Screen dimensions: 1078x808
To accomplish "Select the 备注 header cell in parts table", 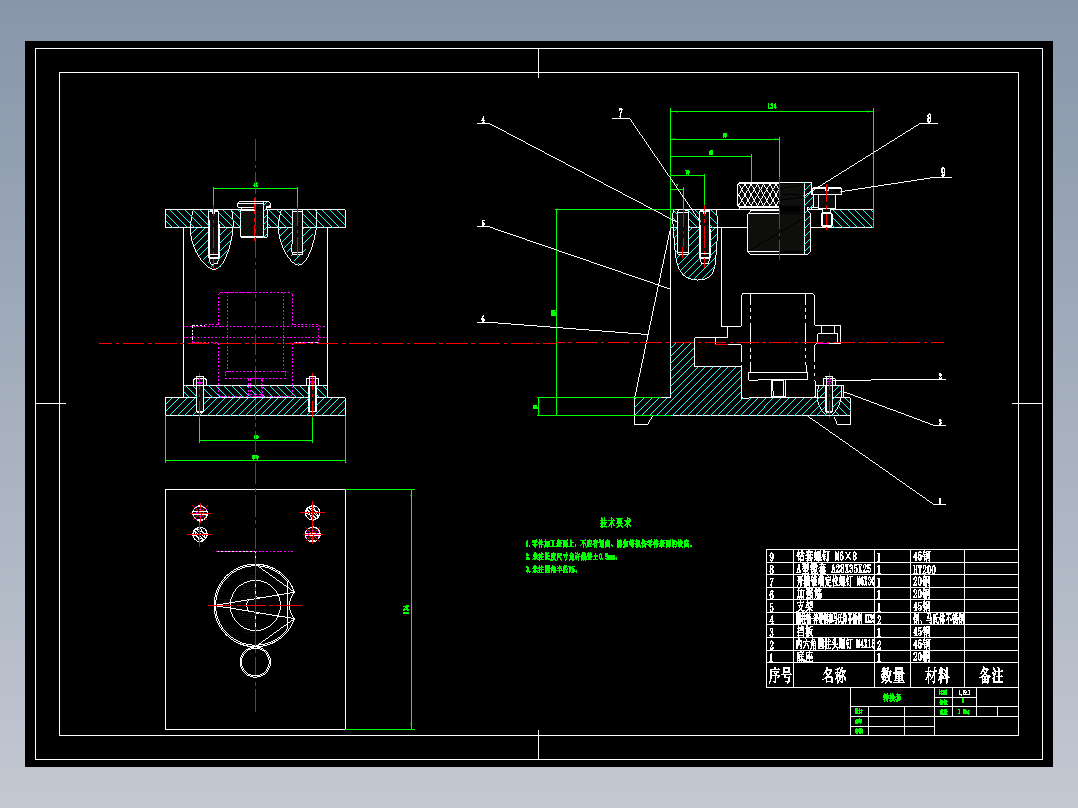I will 991,675.
